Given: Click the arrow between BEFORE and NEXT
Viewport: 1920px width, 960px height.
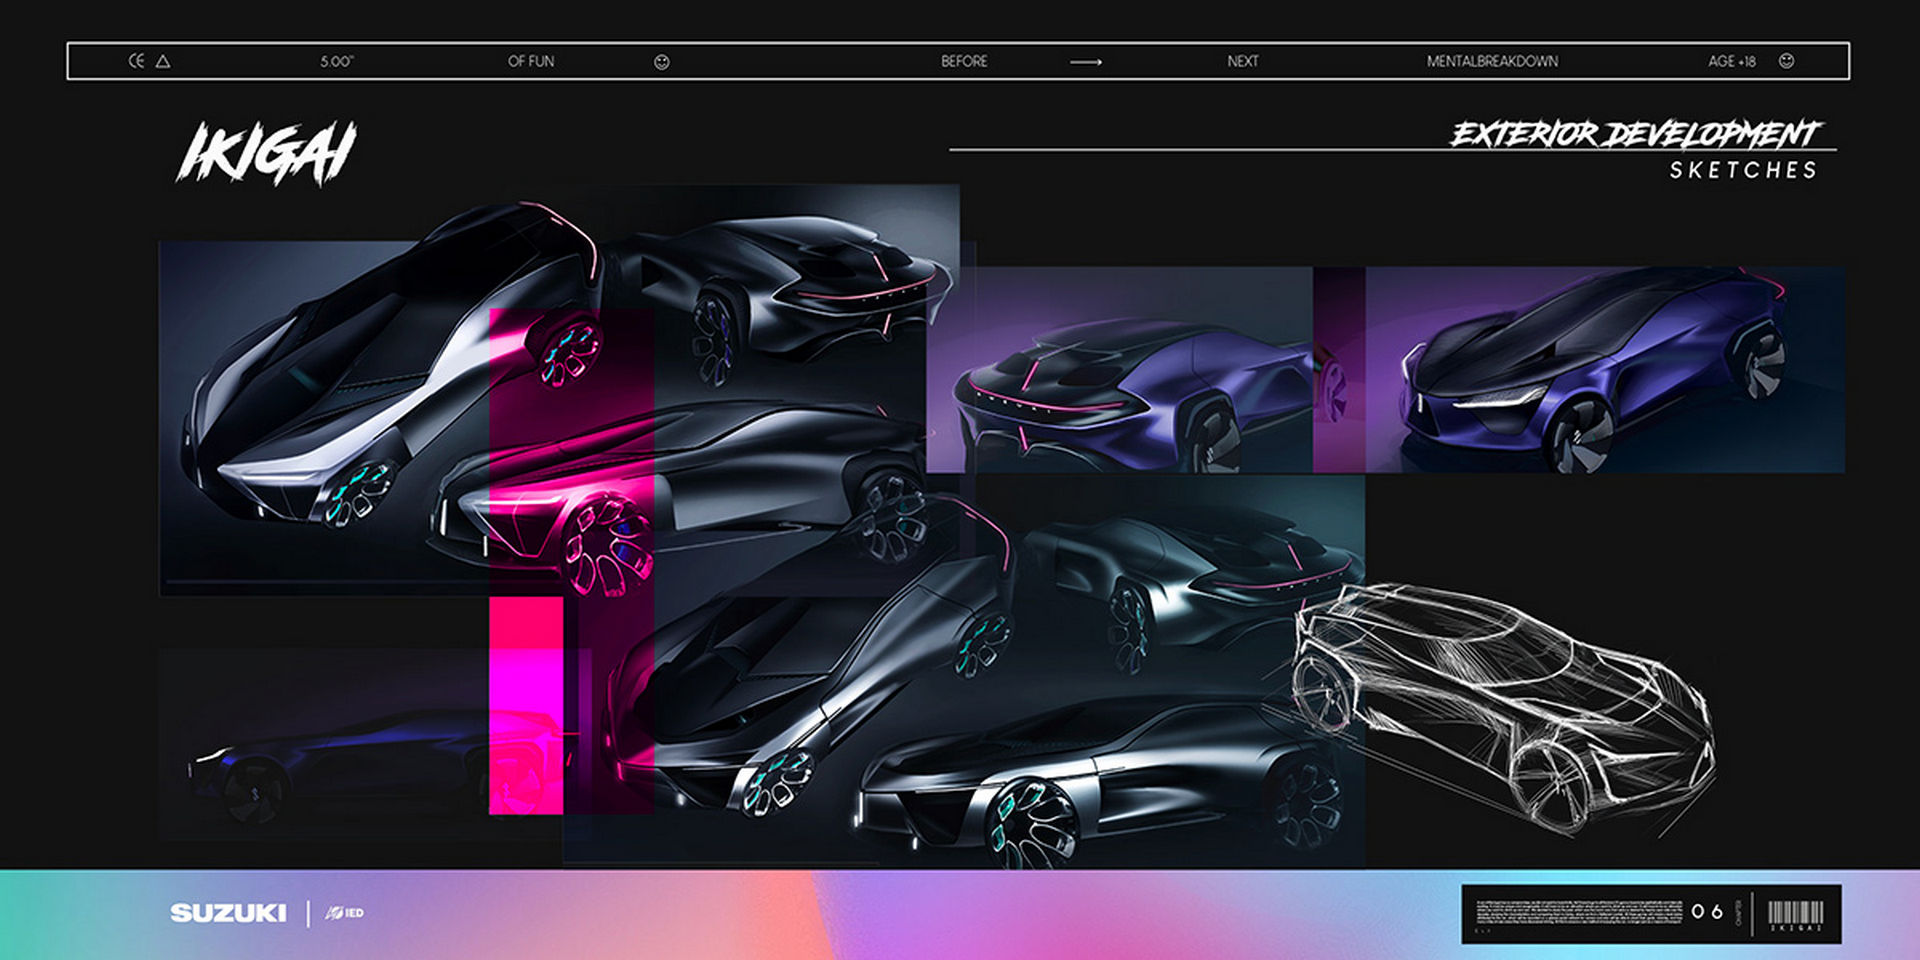Looking at the screenshot, I should [1085, 62].
